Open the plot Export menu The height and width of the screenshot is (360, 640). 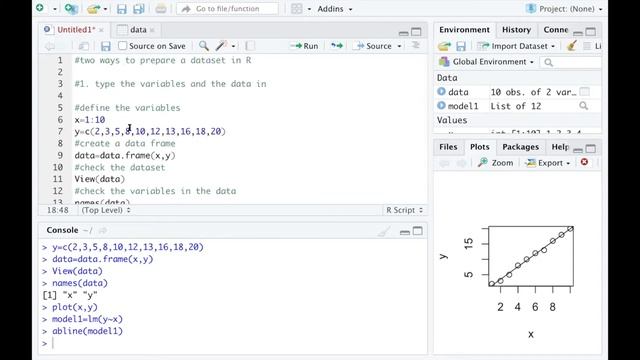(x=548, y=162)
